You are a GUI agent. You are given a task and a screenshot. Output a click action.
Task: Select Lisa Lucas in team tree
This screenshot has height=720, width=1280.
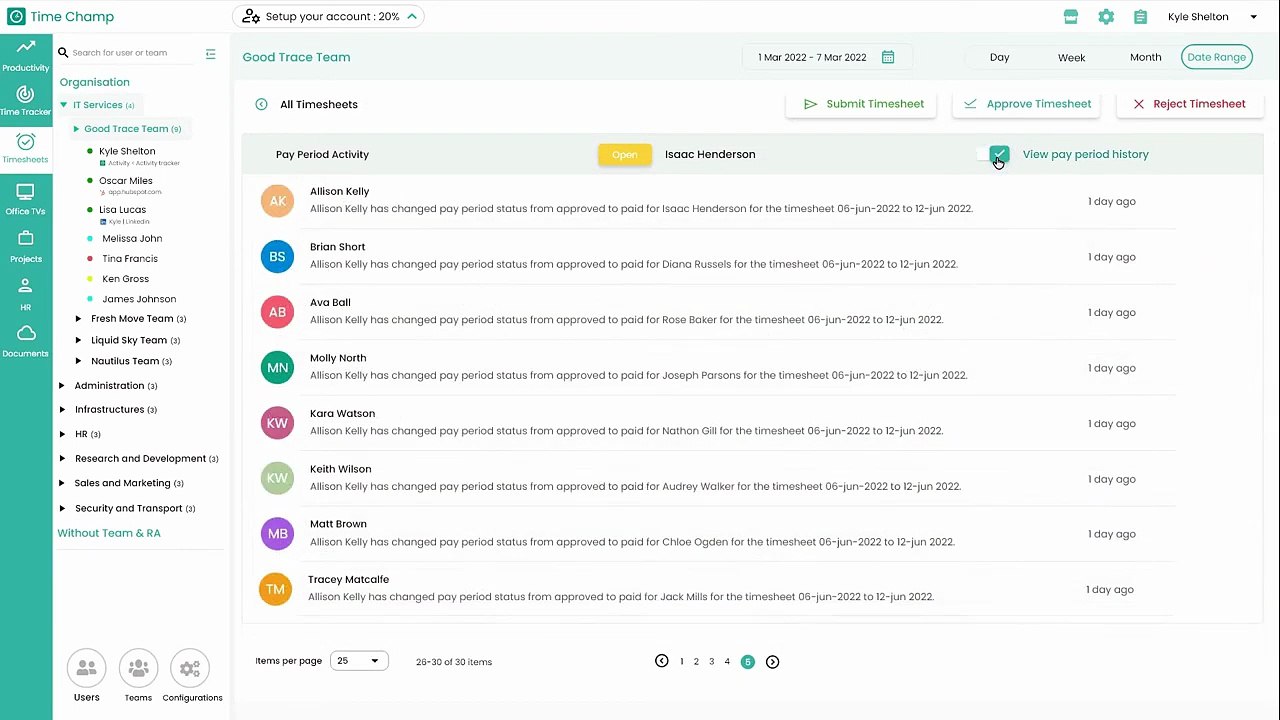(122, 210)
